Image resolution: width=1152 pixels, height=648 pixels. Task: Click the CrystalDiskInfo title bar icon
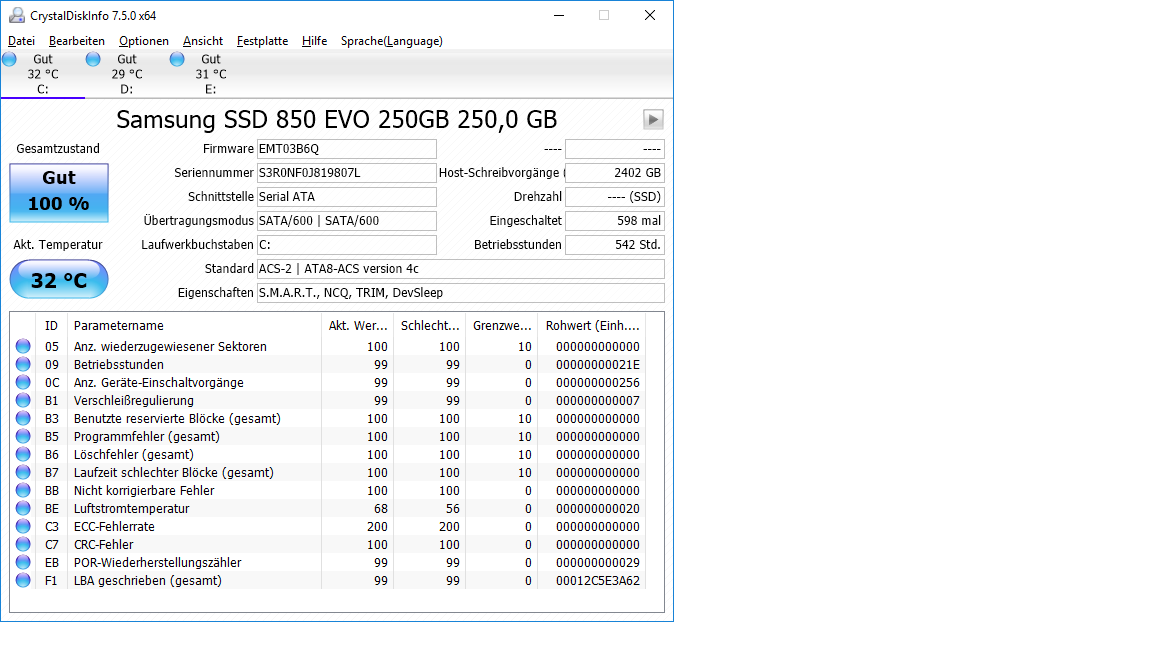16,15
